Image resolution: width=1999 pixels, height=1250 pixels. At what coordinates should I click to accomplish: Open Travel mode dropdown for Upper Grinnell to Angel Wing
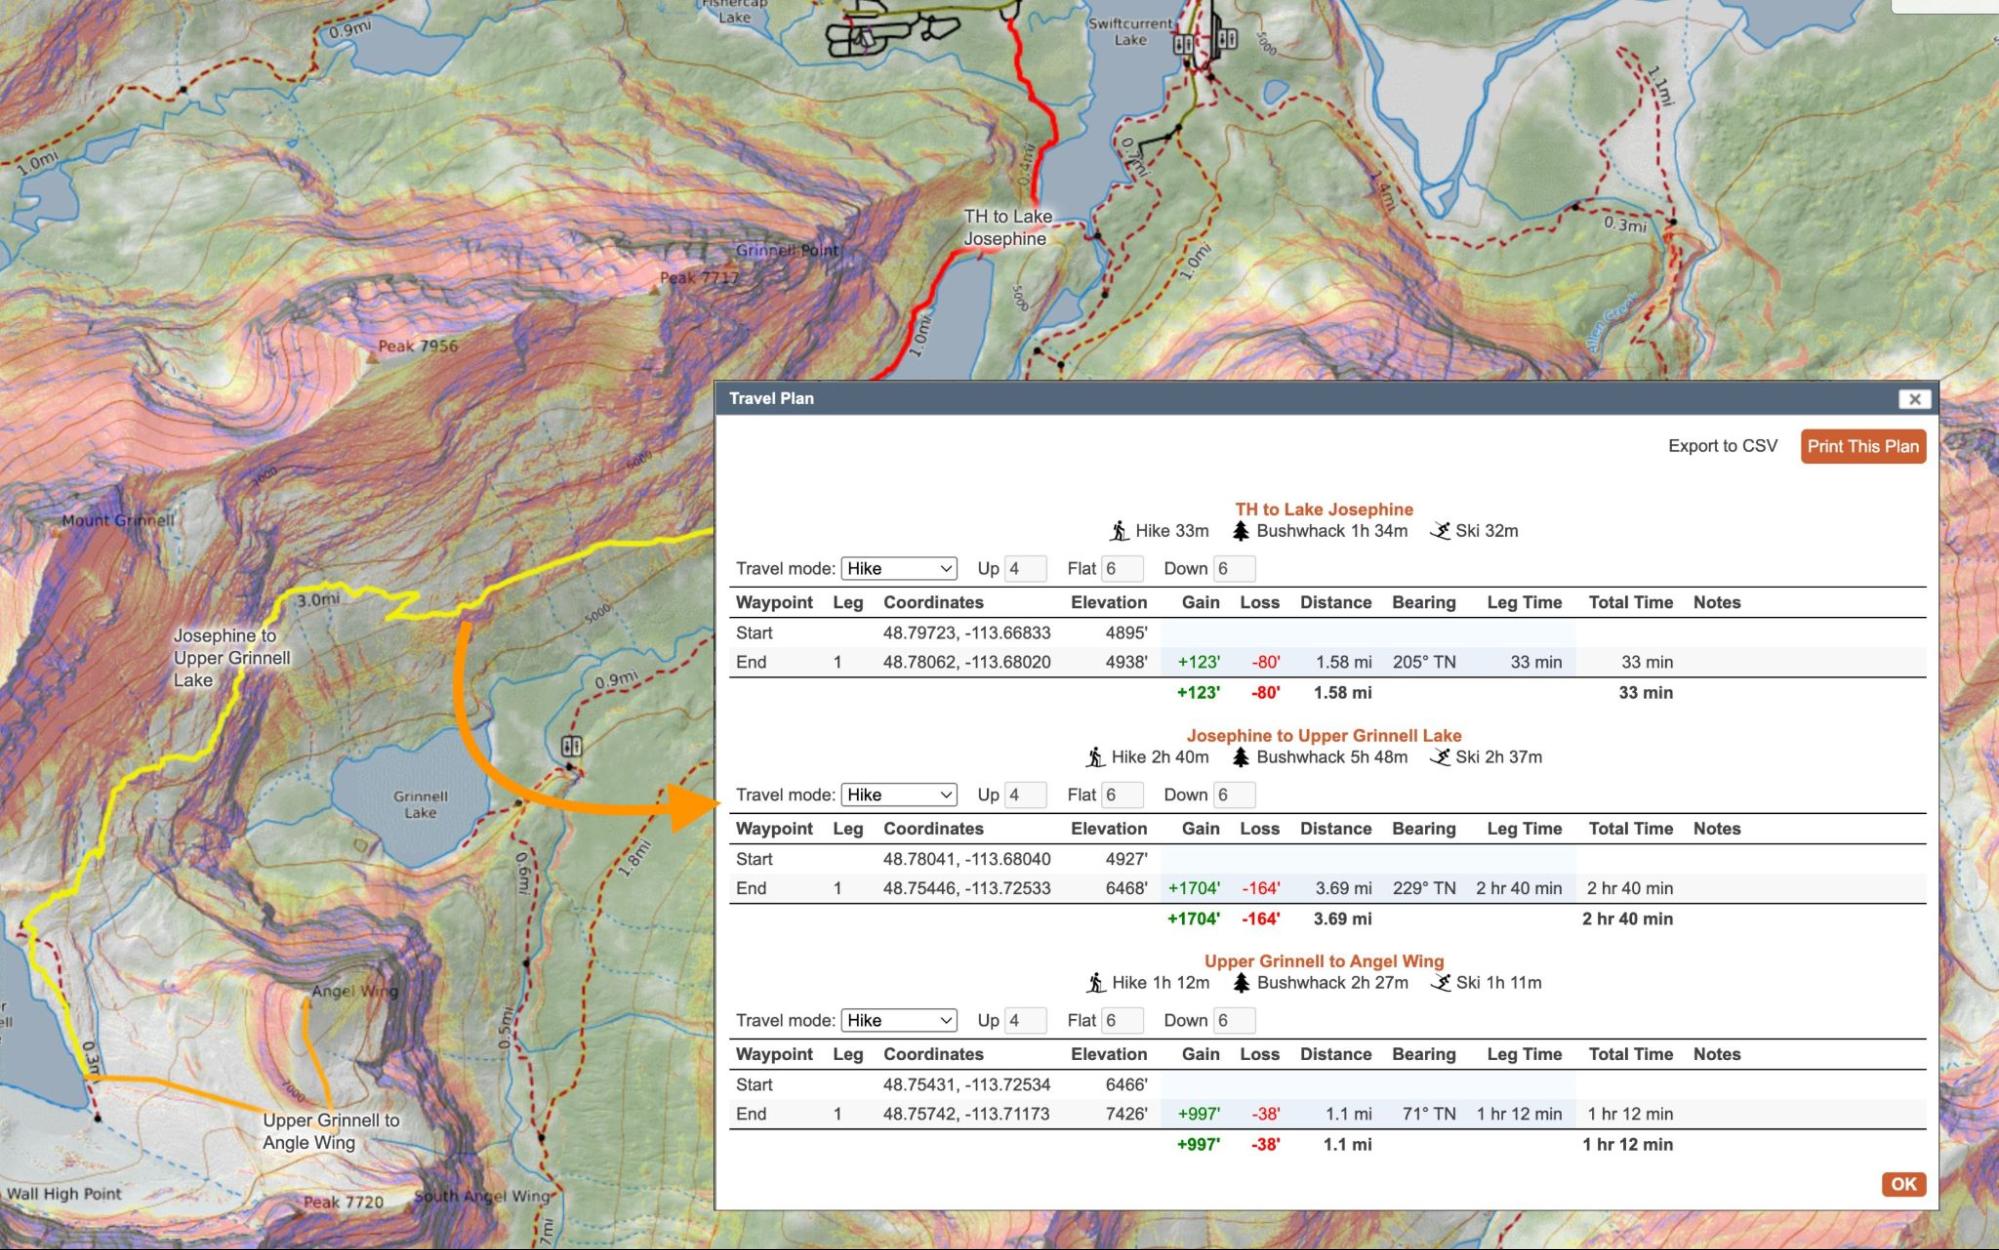tap(898, 1021)
